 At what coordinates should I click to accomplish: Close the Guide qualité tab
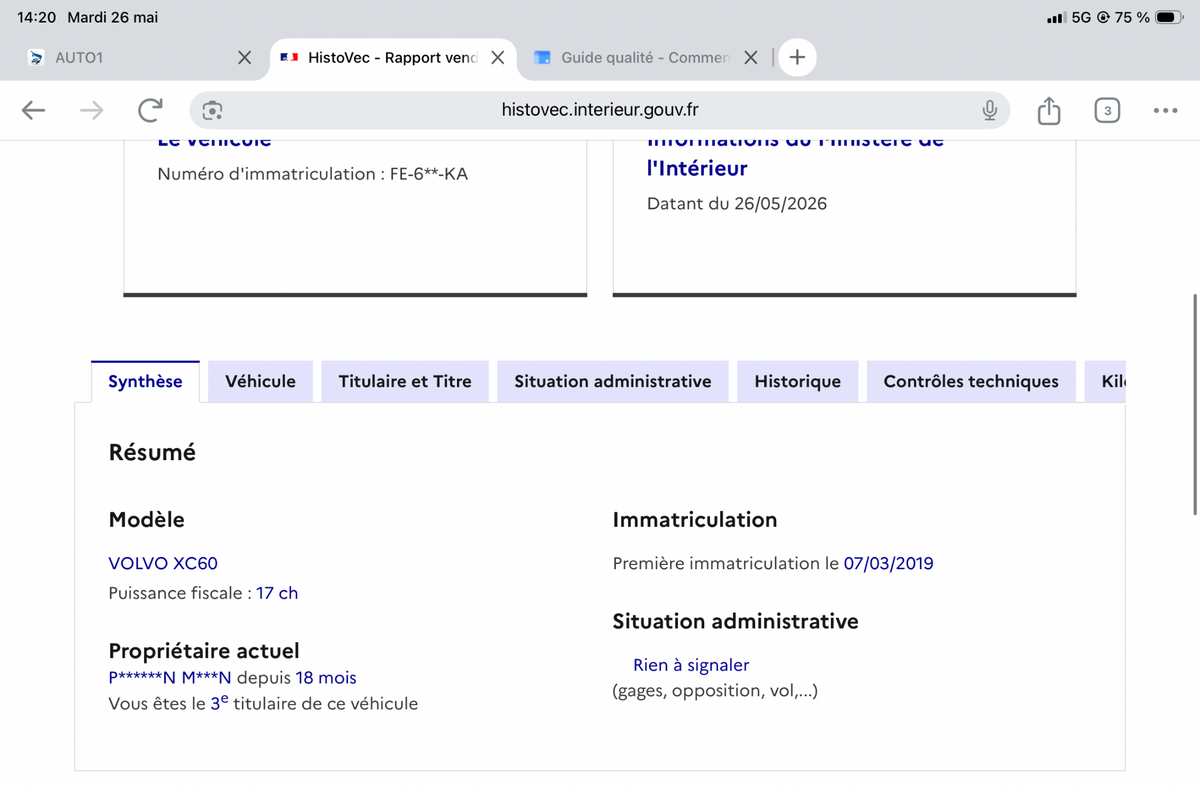pyautogui.click(x=751, y=58)
